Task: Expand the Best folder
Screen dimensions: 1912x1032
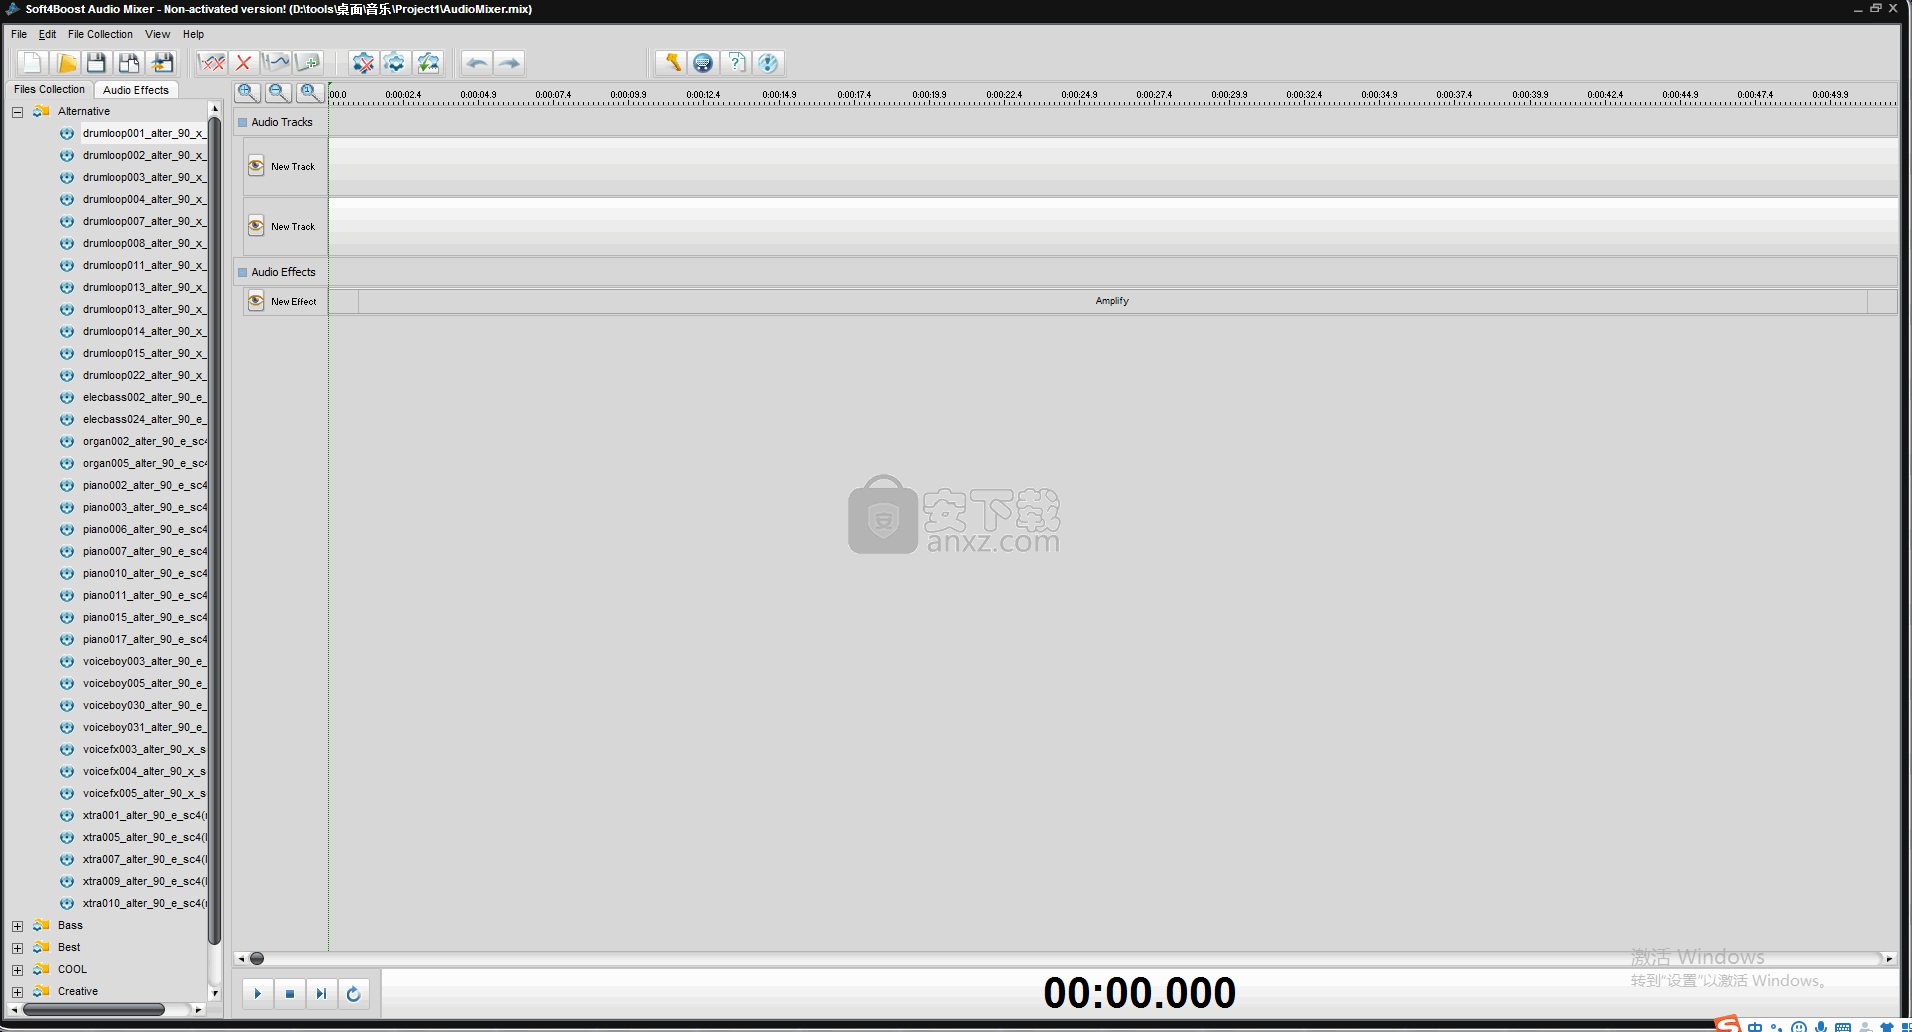Action: pos(17,948)
